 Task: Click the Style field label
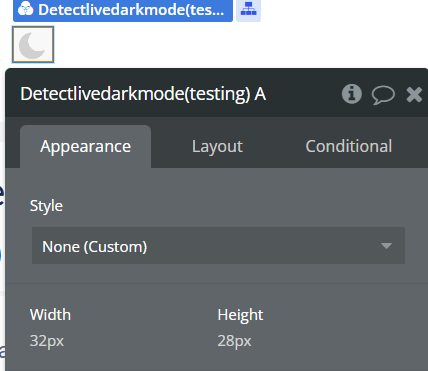tap(46, 206)
